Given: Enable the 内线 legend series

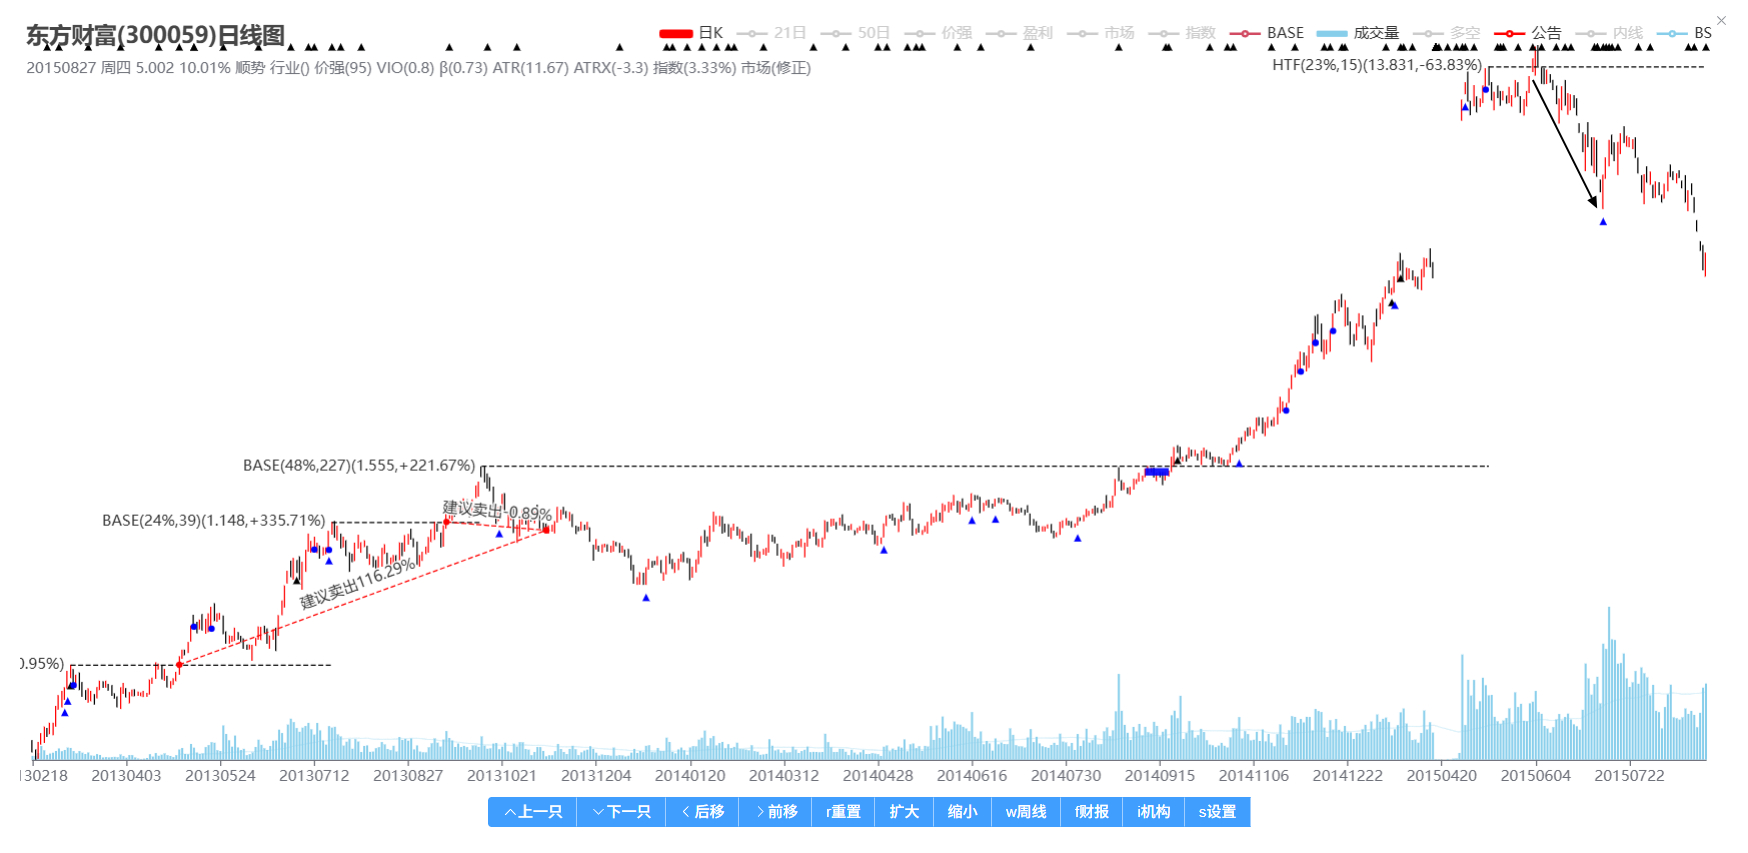Looking at the screenshot, I should tap(1609, 33).
